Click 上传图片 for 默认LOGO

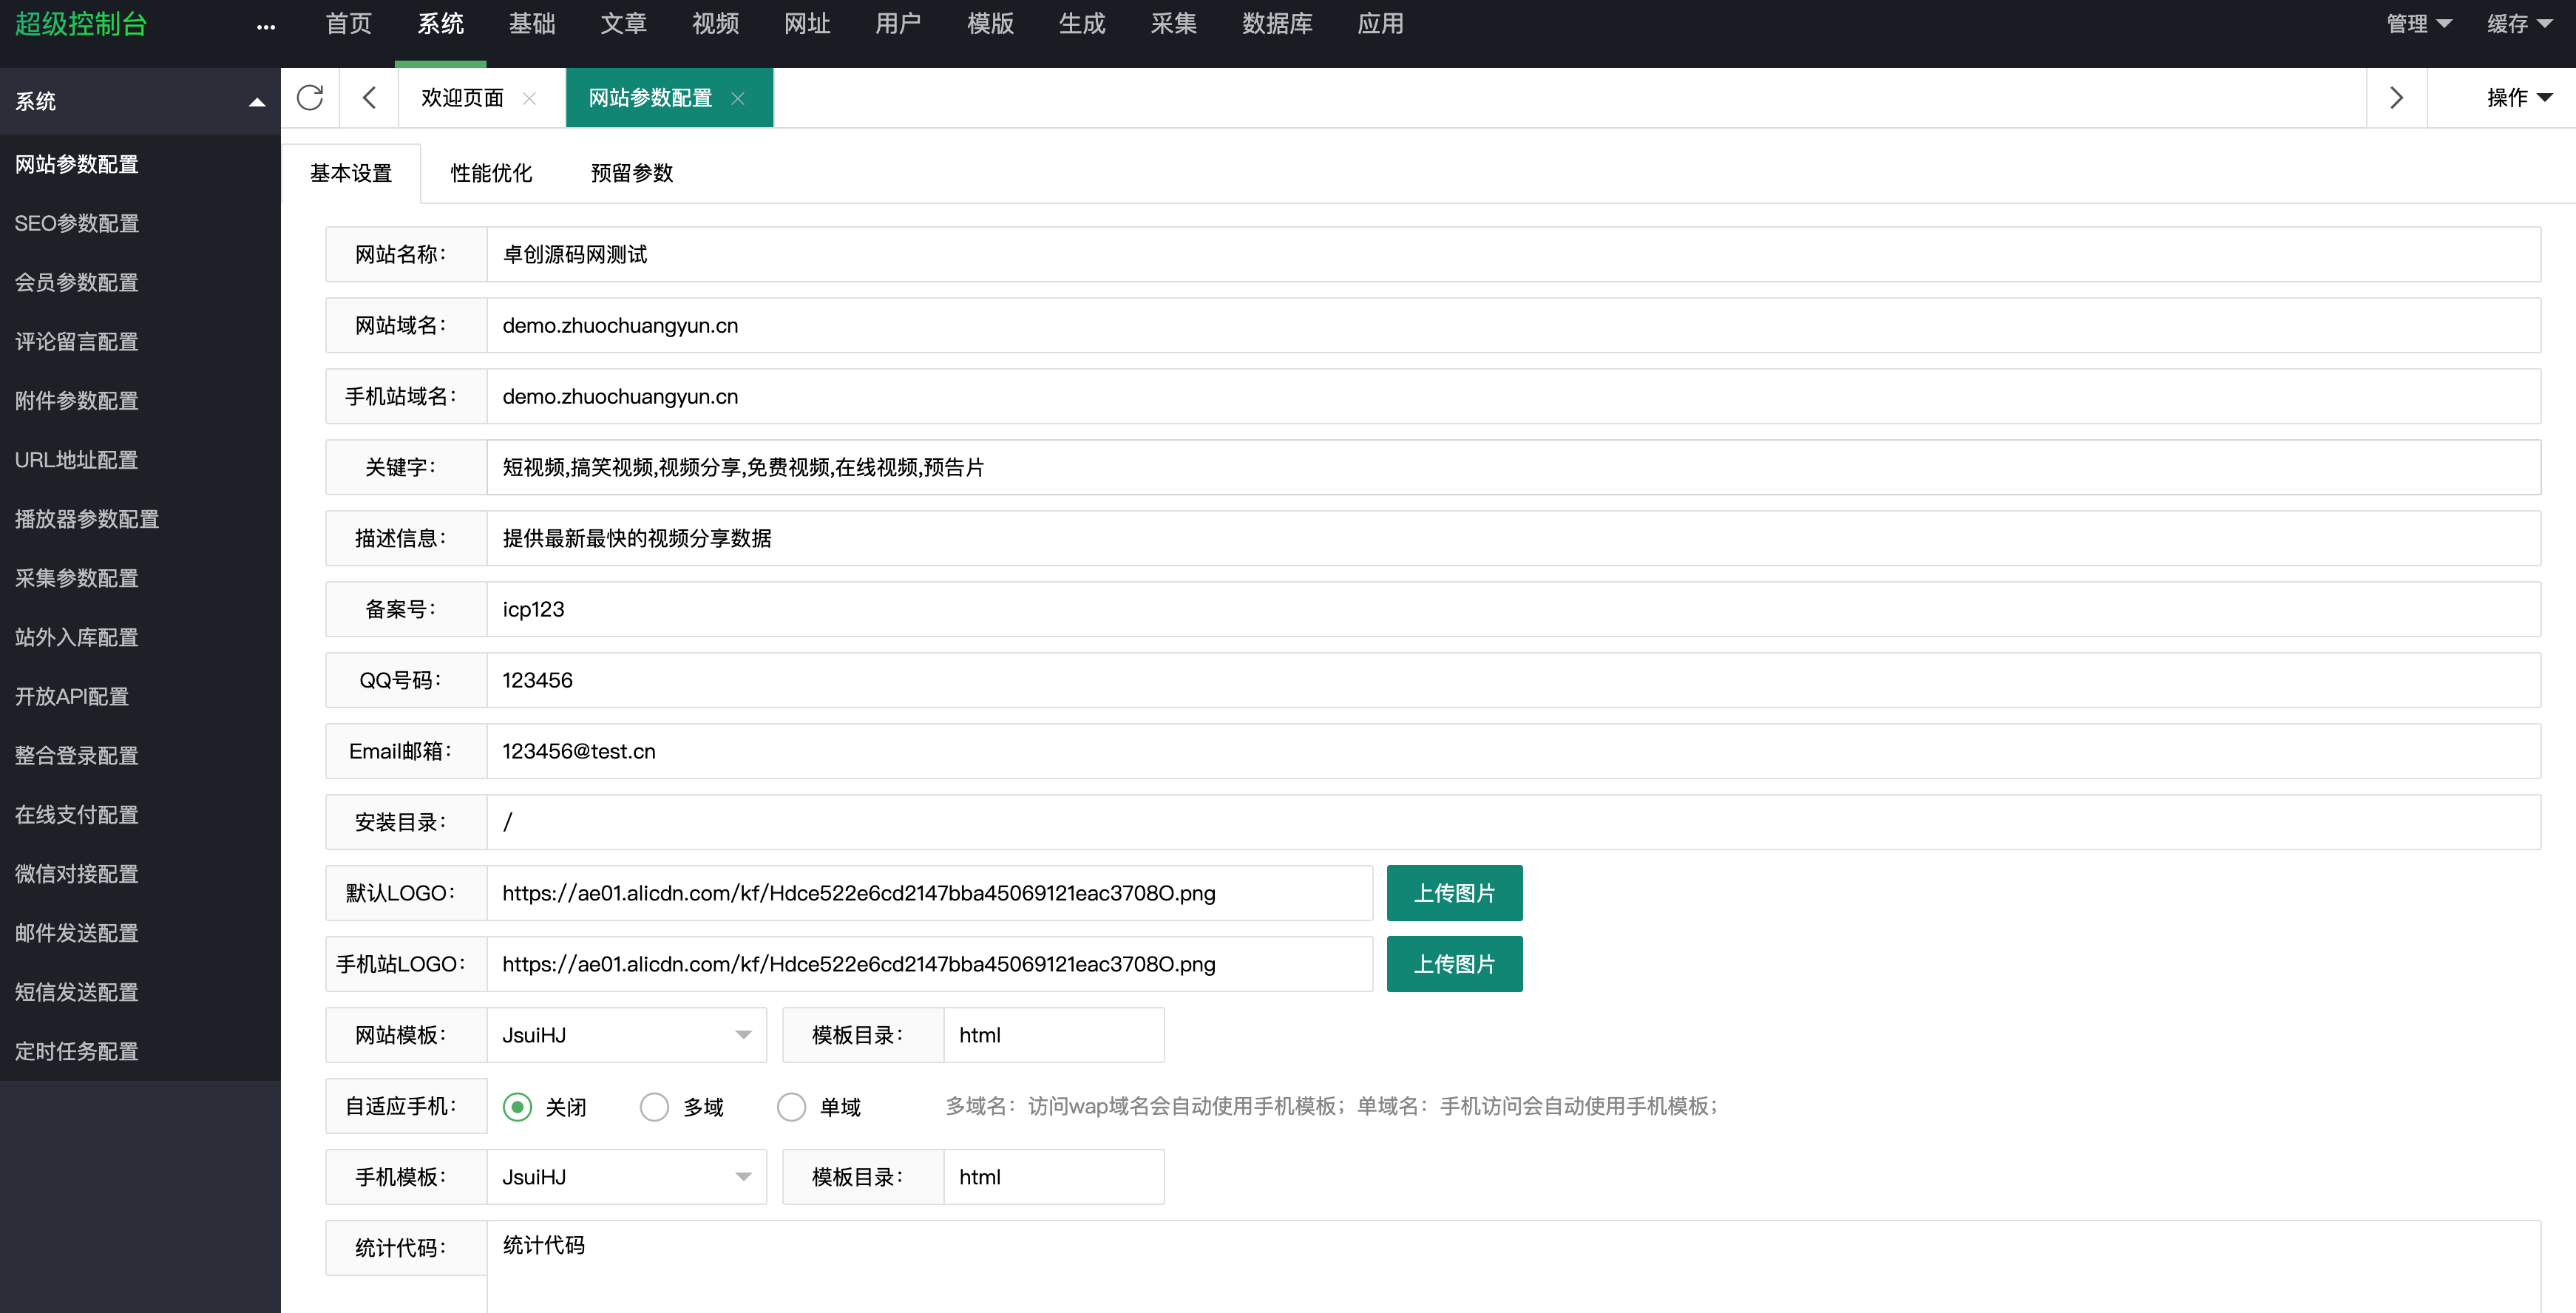pos(1454,893)
